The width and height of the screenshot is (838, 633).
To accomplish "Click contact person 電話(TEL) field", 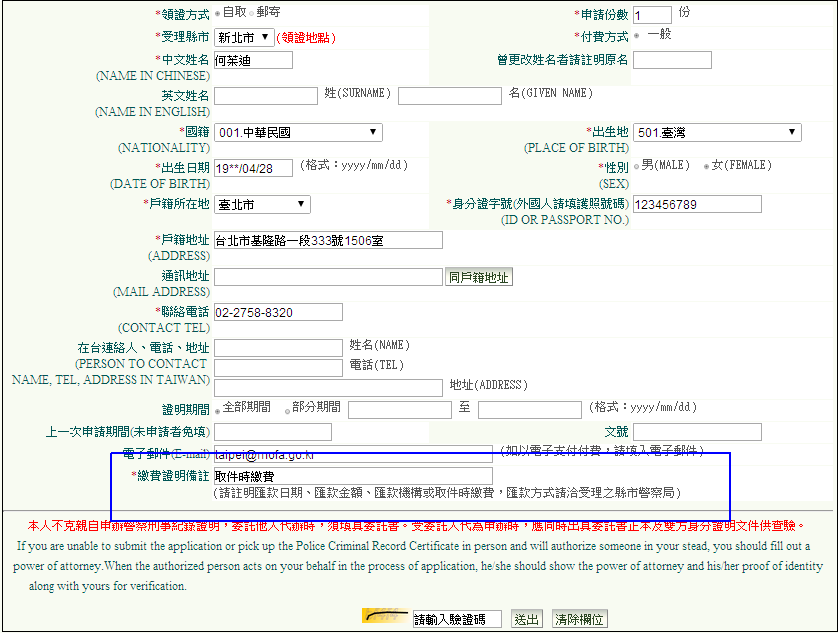I will click(278, 367).
